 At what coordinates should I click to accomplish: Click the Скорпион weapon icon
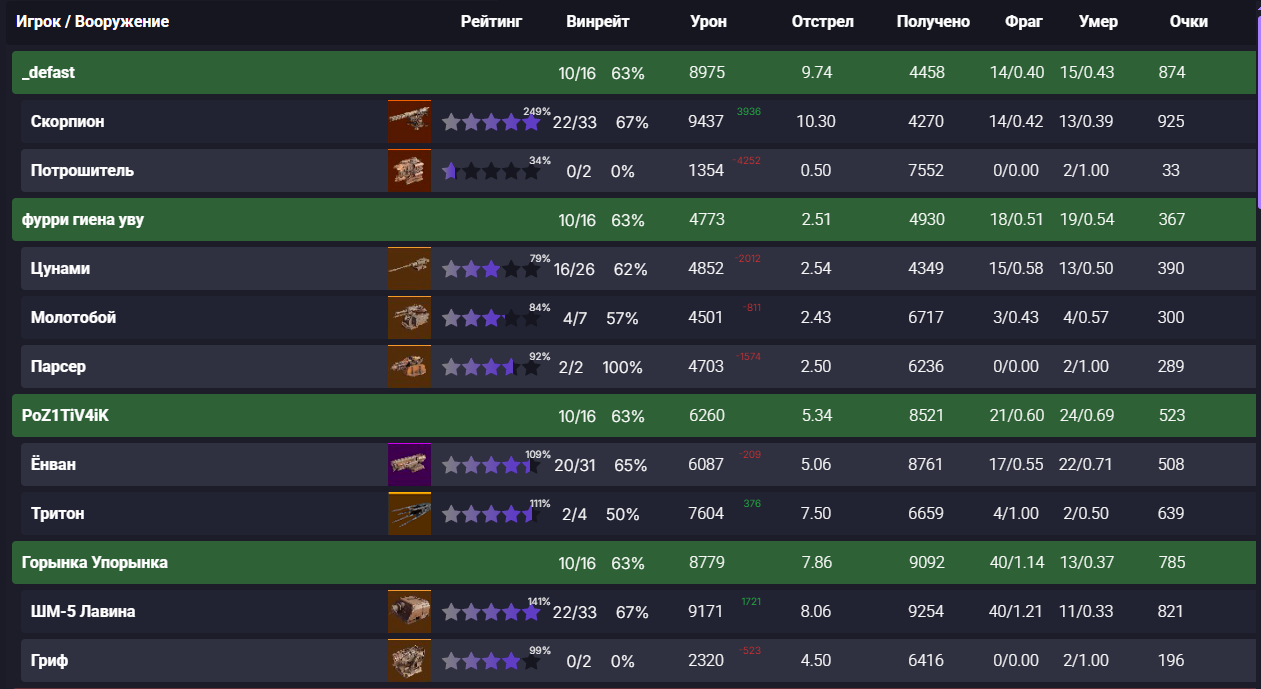pyautogui.click(x=409, y=121)
